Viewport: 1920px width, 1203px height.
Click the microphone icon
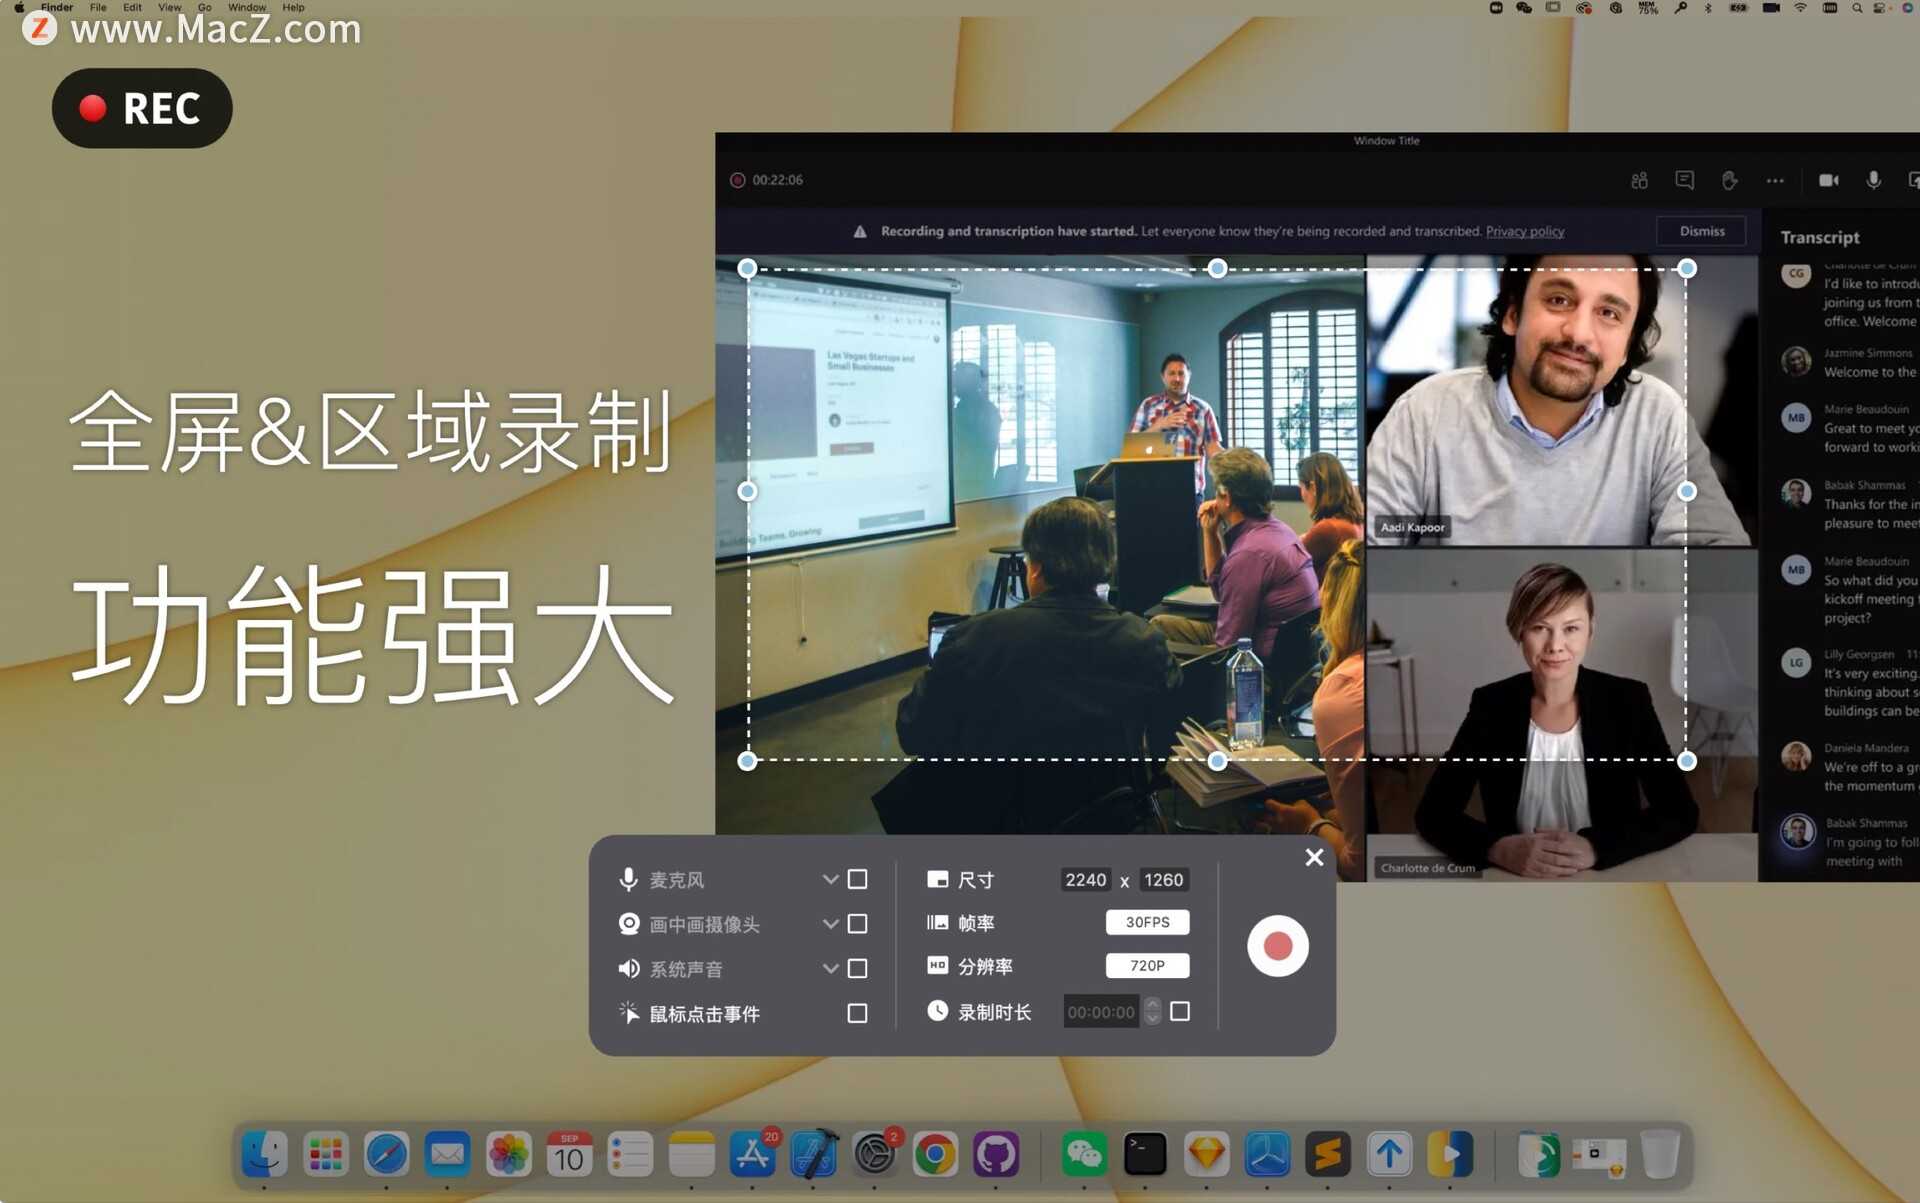[x=630, y=877]
